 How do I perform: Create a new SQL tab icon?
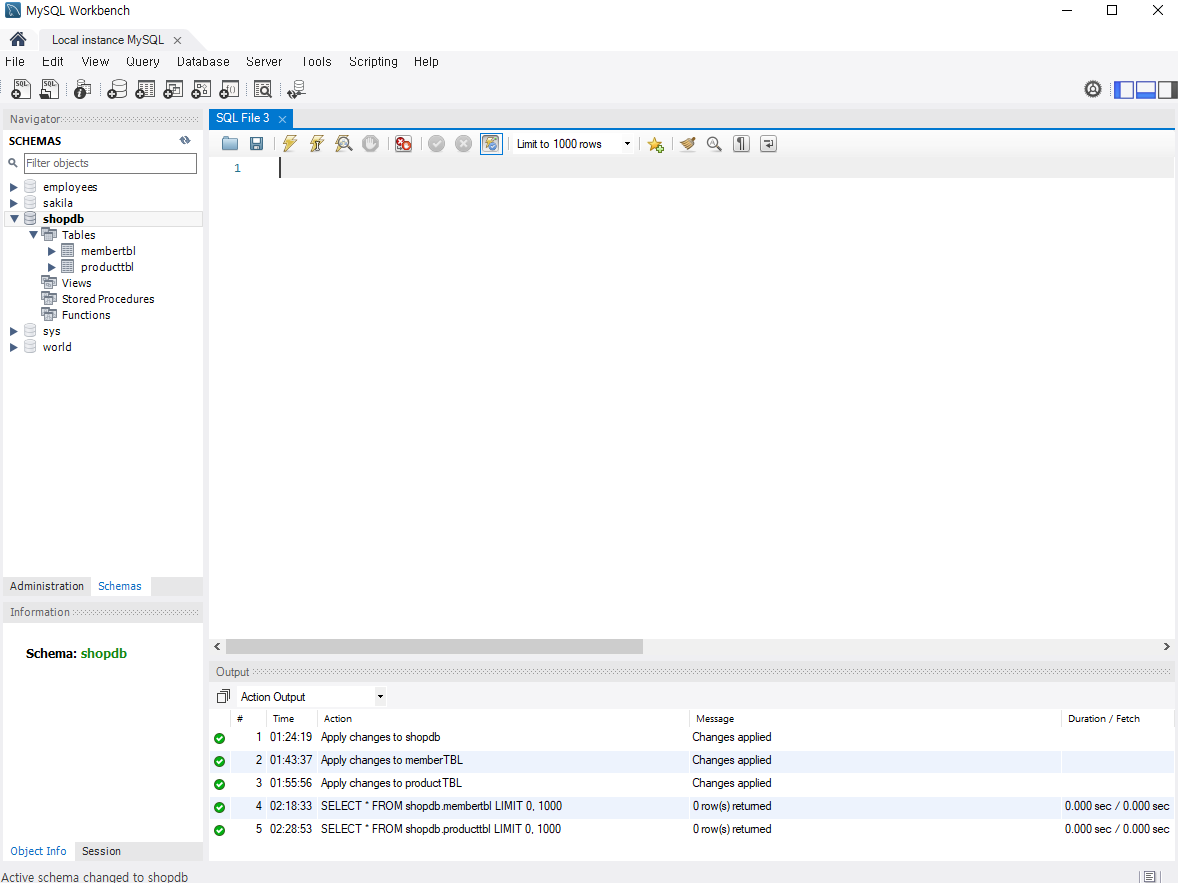point(21,89)
